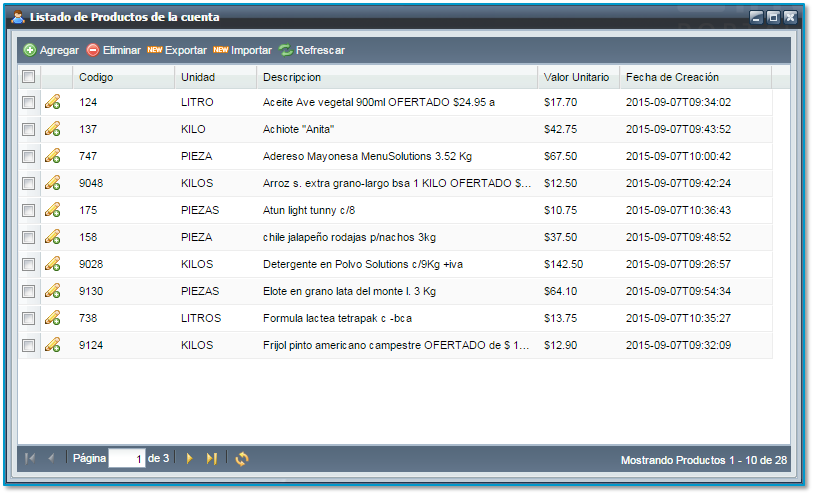Check the box for product 9048
The image size is (814, 495).
pyautogui.click(x=29, y=183)
